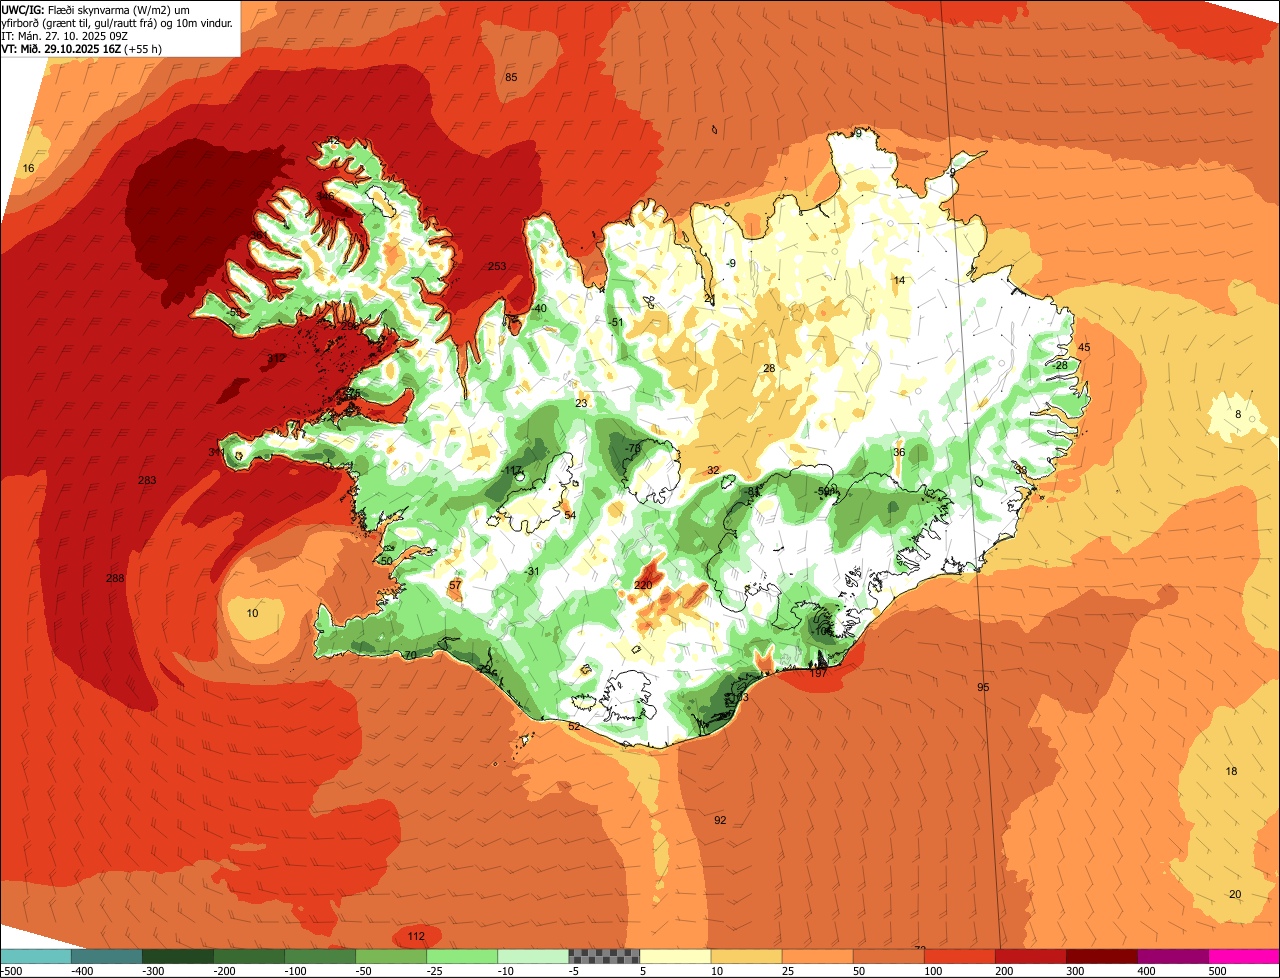
Task: Click the red 200 to 300 legend swatch
Action: pyautogui.click(x=1030, y=955)
